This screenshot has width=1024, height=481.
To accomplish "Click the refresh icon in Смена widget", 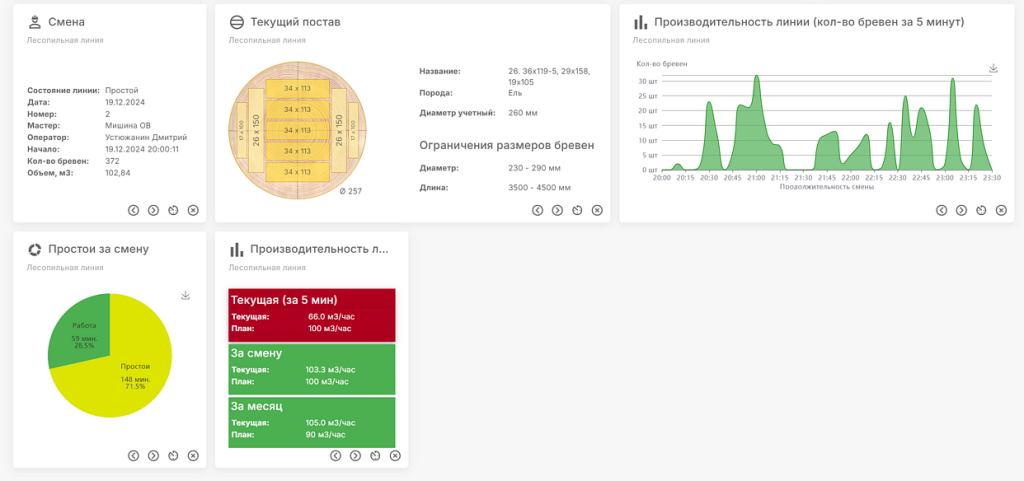I will click(173, 210).
